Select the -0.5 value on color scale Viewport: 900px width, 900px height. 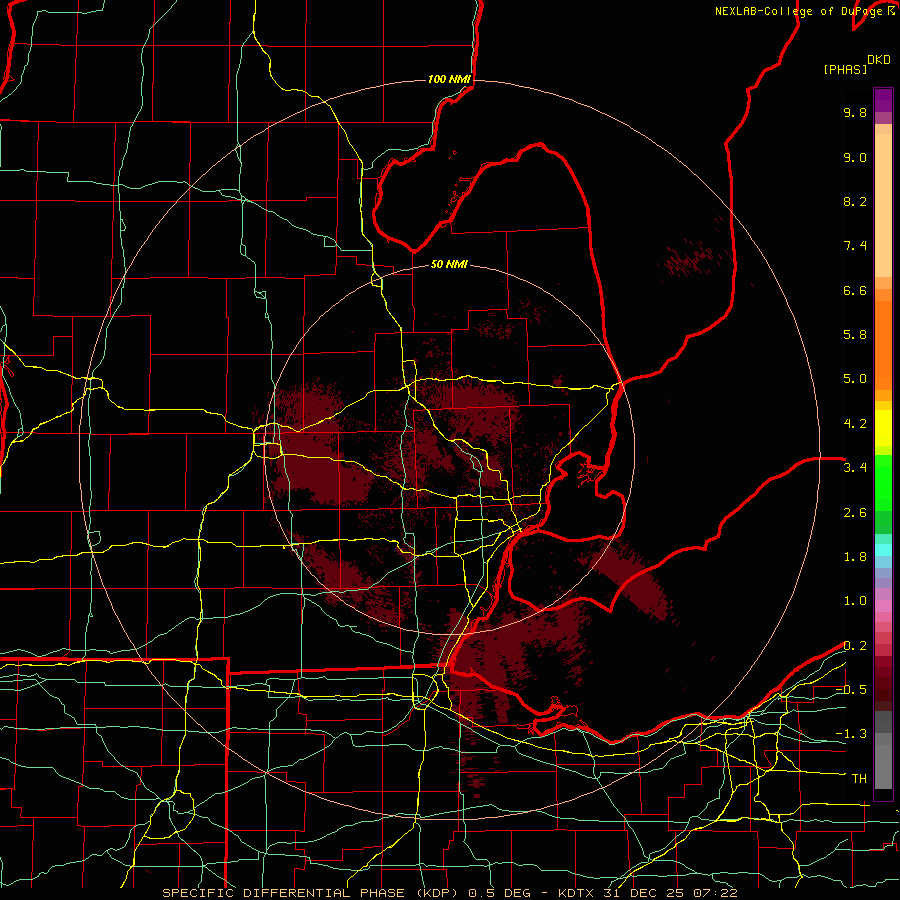tap(851, 690)
